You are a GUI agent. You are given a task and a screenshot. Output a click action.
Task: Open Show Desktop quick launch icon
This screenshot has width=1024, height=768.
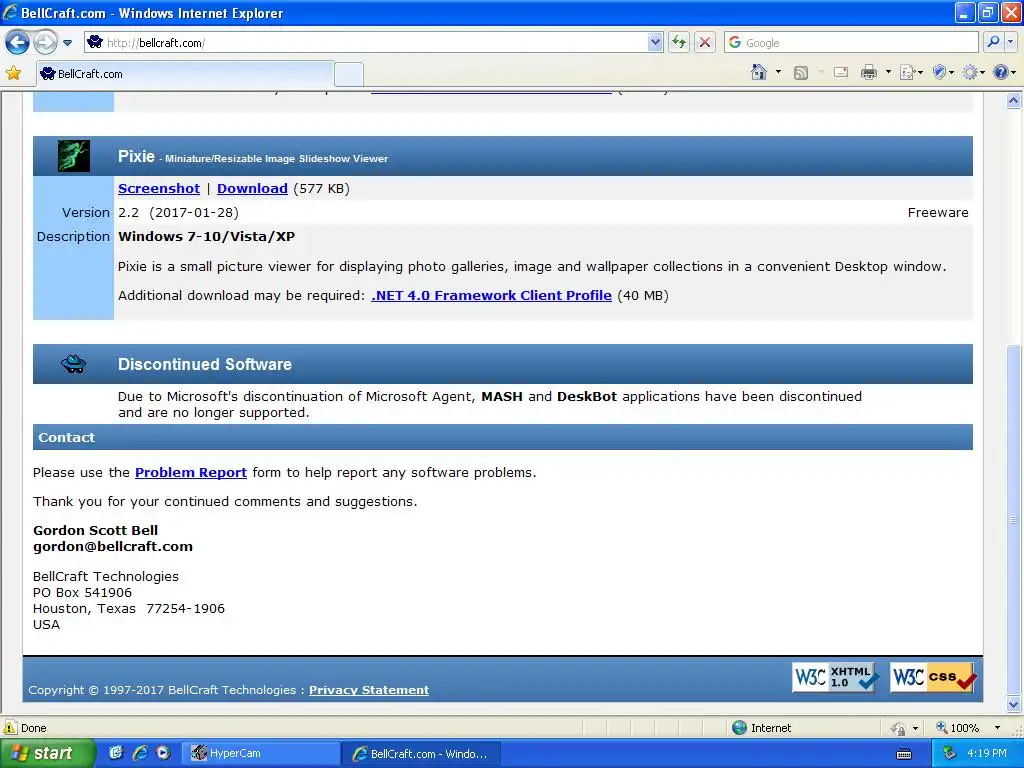coord(116,754)
